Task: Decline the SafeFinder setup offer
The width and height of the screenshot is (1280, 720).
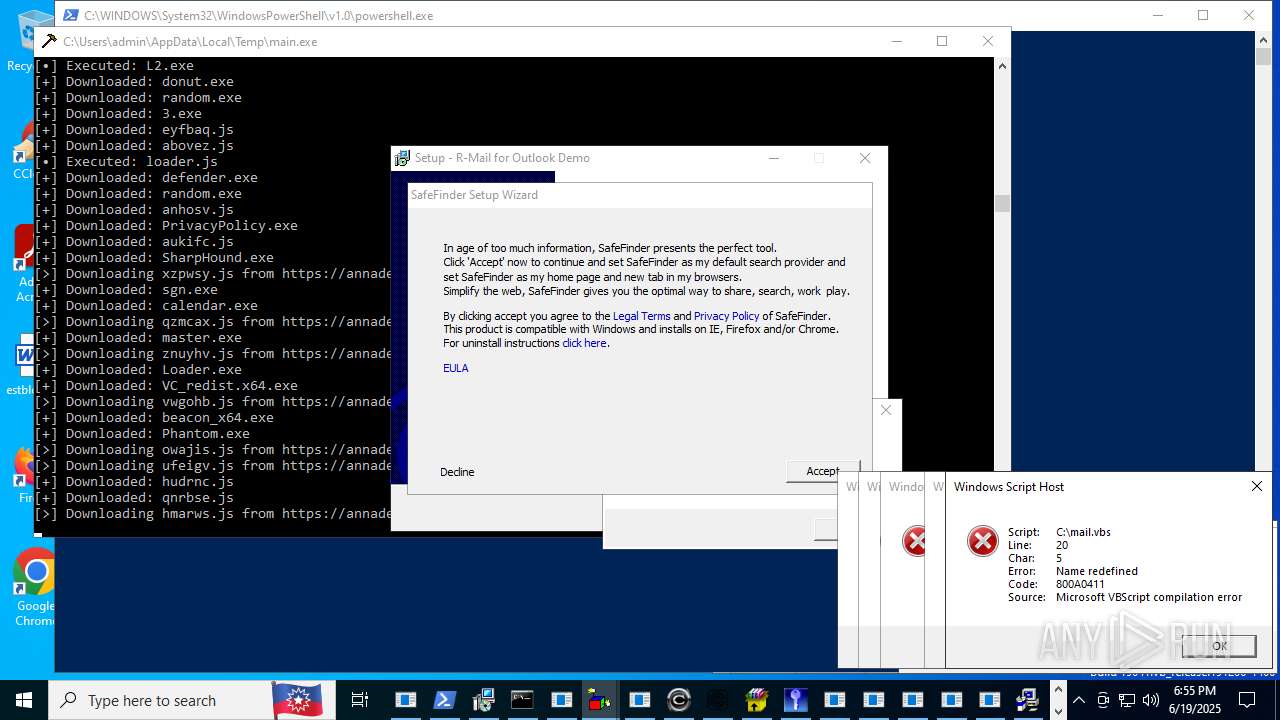Action: (x=457, y=472)
